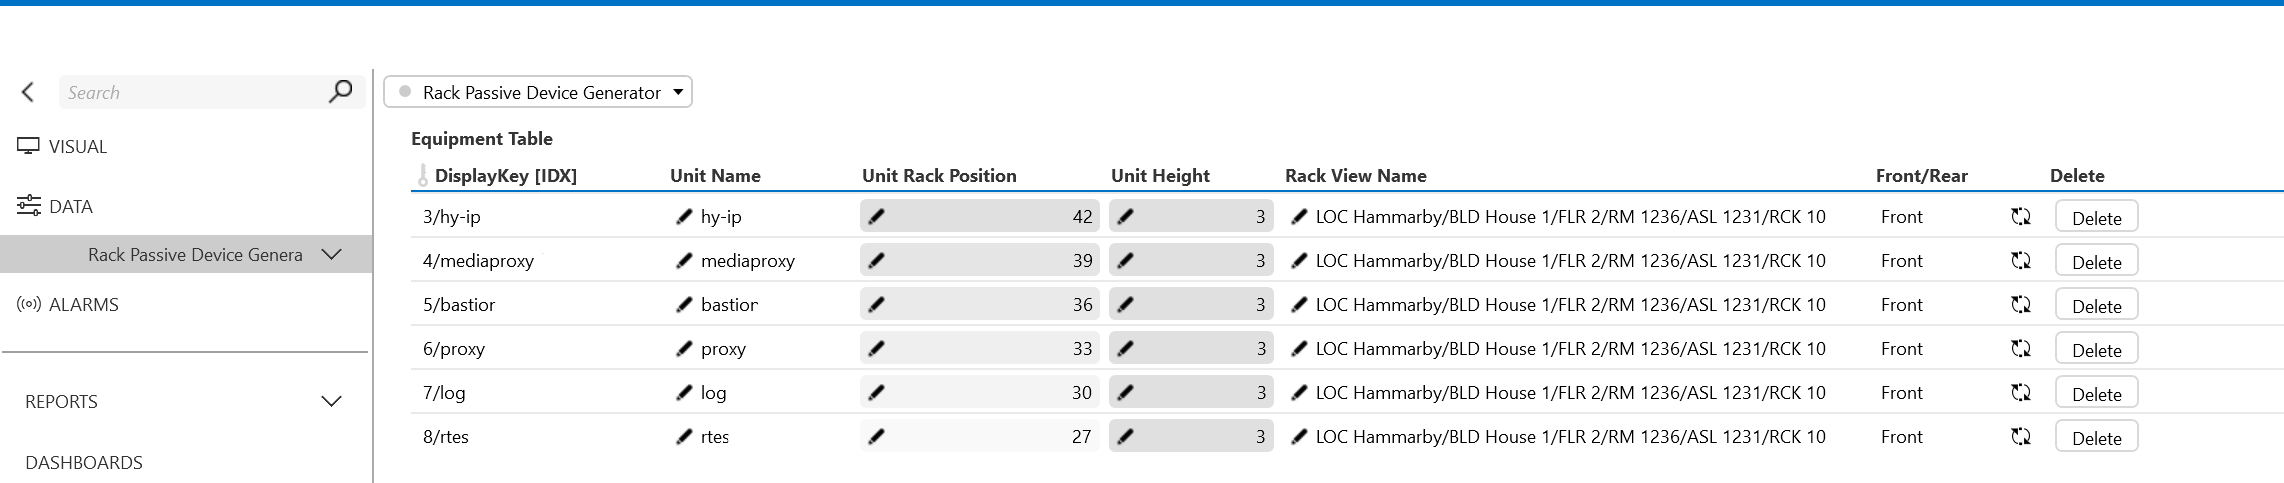Delete the 3/hy-ip row
2284x483 pixels.
coord(2096,217)
